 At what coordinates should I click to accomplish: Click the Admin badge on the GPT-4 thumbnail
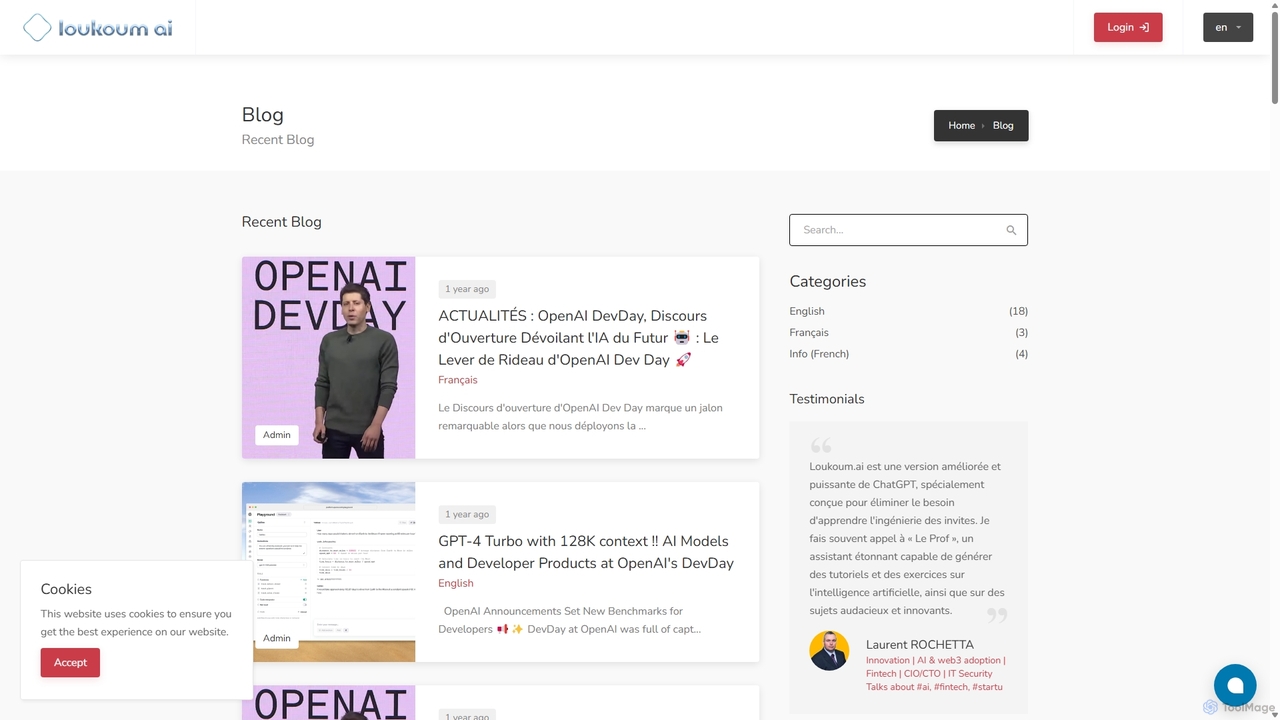[277, 638]
